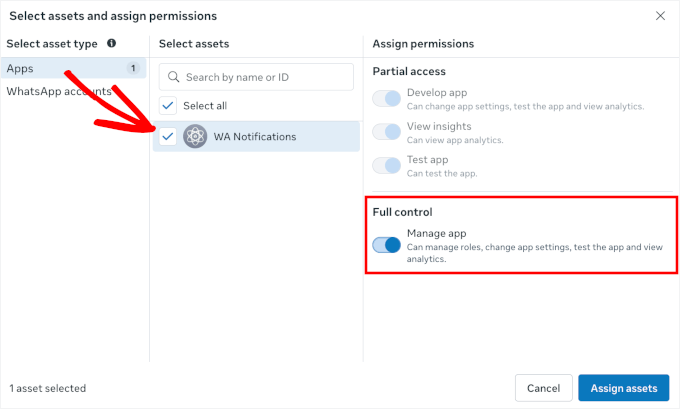
Task: Click the Full control section heading
Action: point(402,212)
